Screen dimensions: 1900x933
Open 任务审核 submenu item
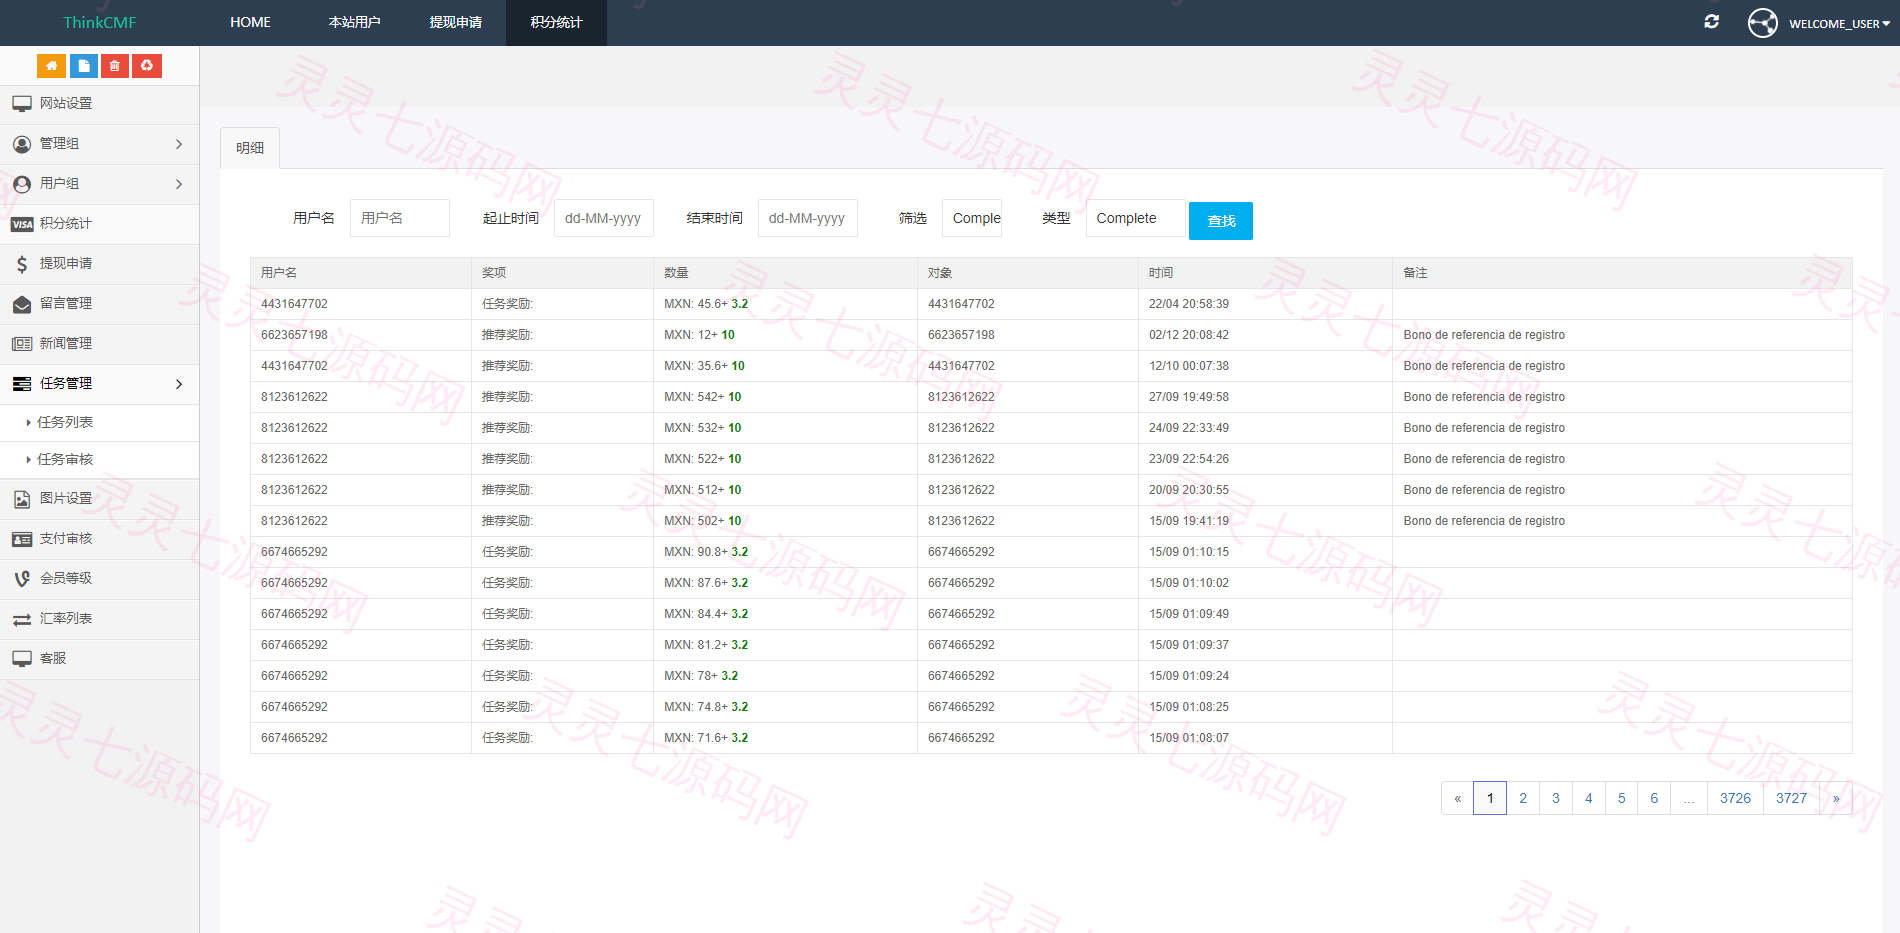(65, 460)
